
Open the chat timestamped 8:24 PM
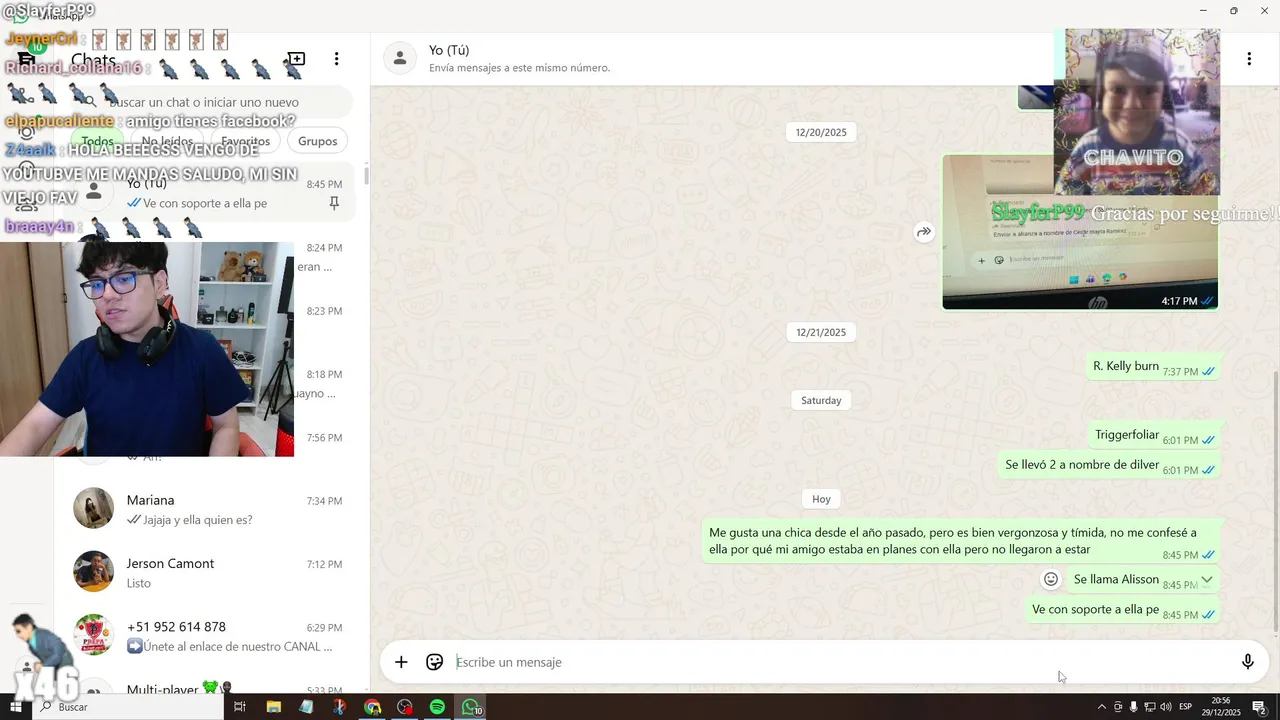(x=325, y=257)
